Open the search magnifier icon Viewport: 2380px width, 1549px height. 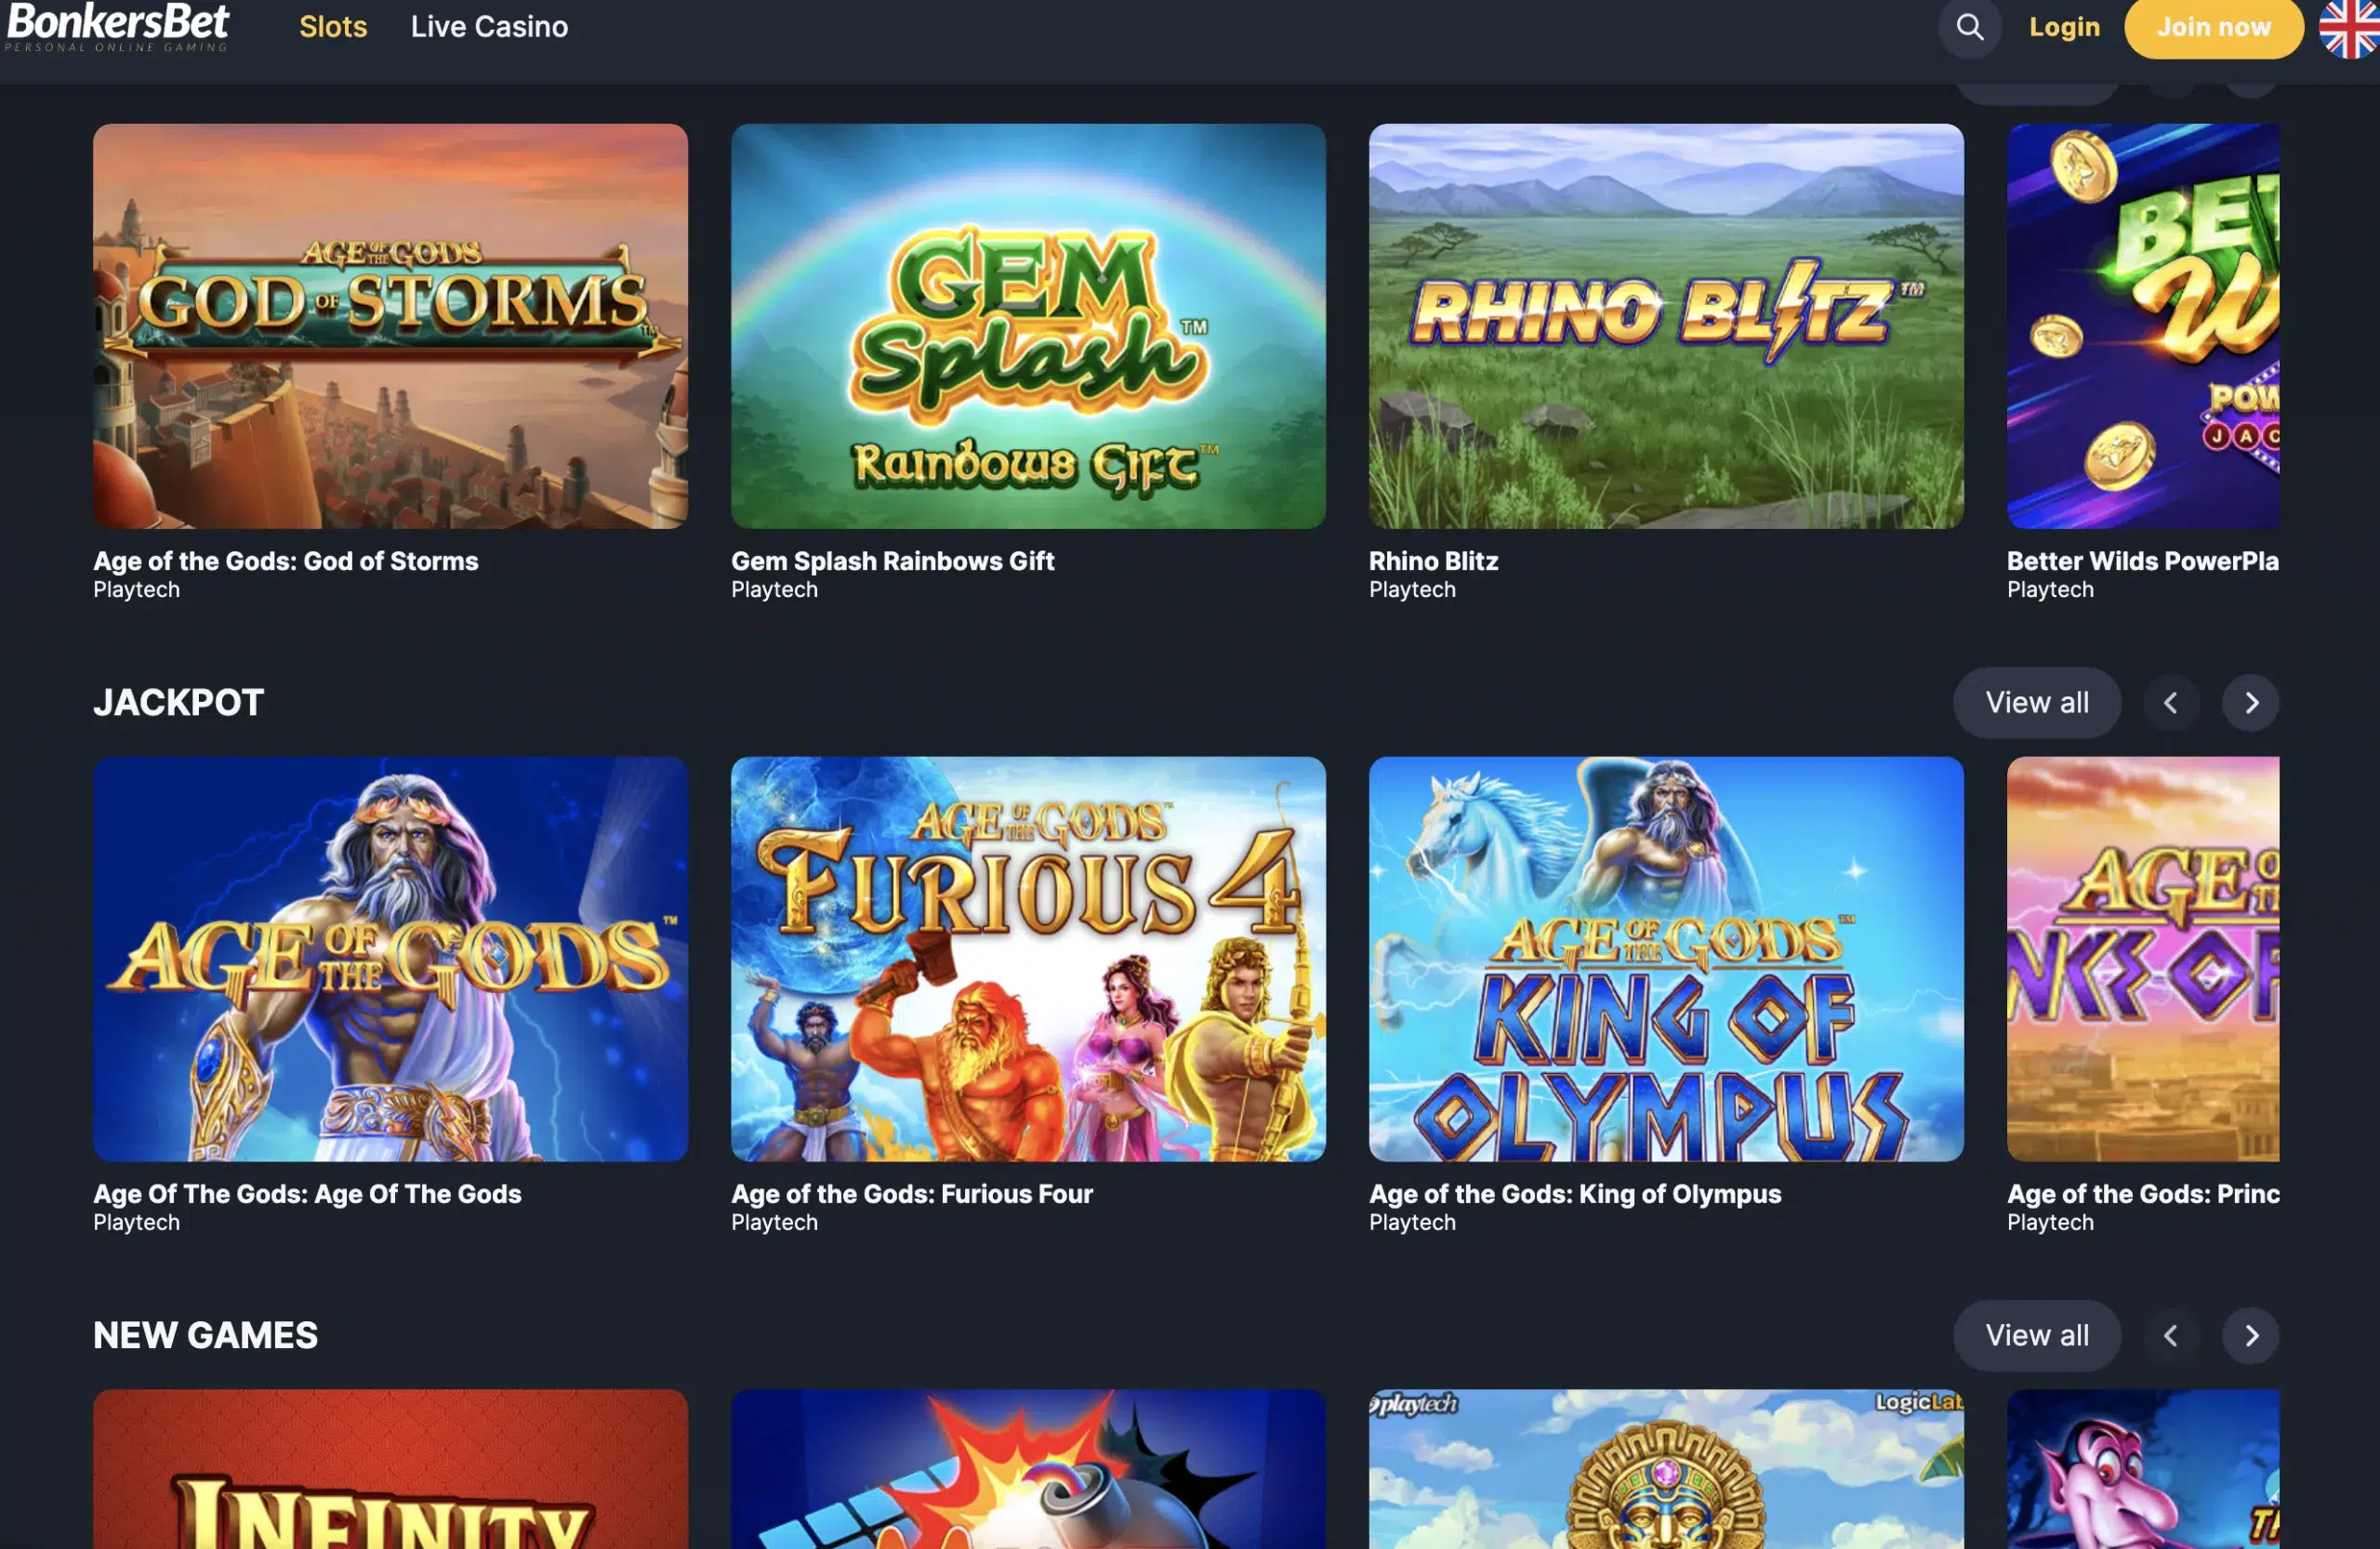click(1969, 27)
